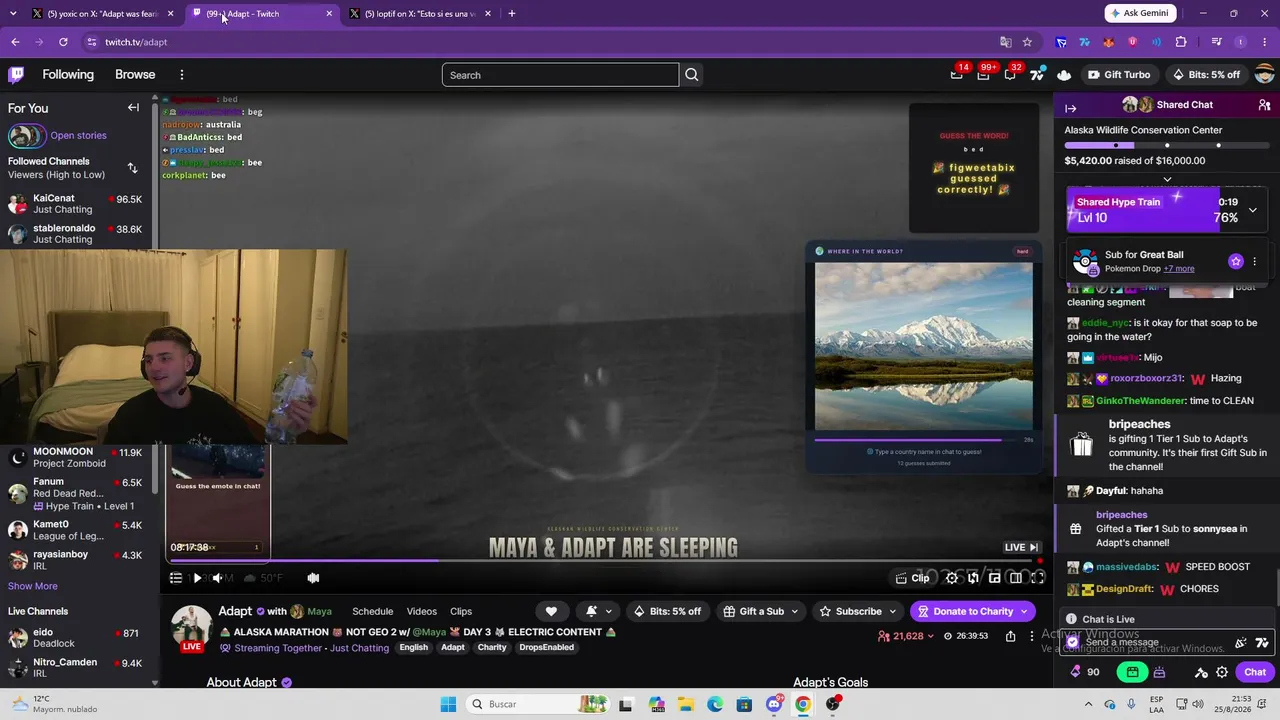Play the video stream
This screenshot has width=1280, height=720.
coord(197,578)
